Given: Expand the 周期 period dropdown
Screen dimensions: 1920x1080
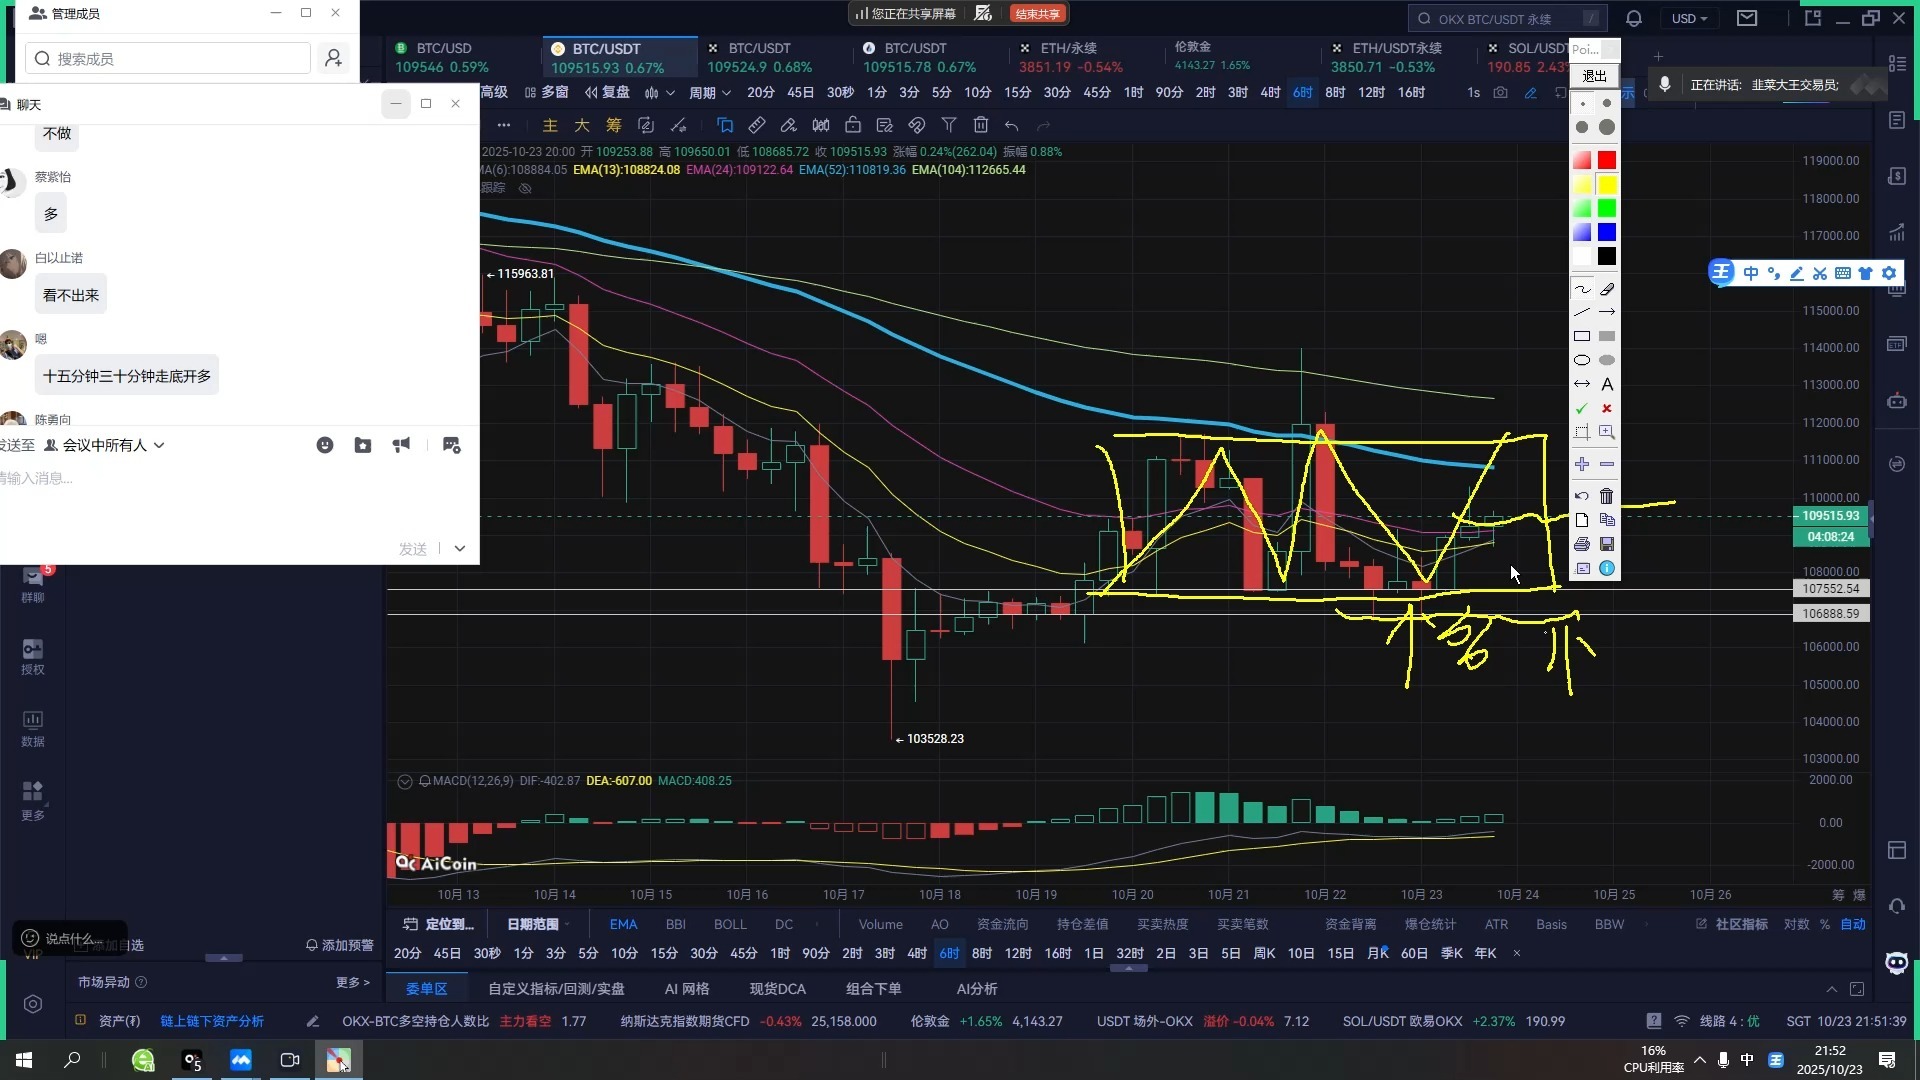Looking at the screenshot, I should pos(709,92).
